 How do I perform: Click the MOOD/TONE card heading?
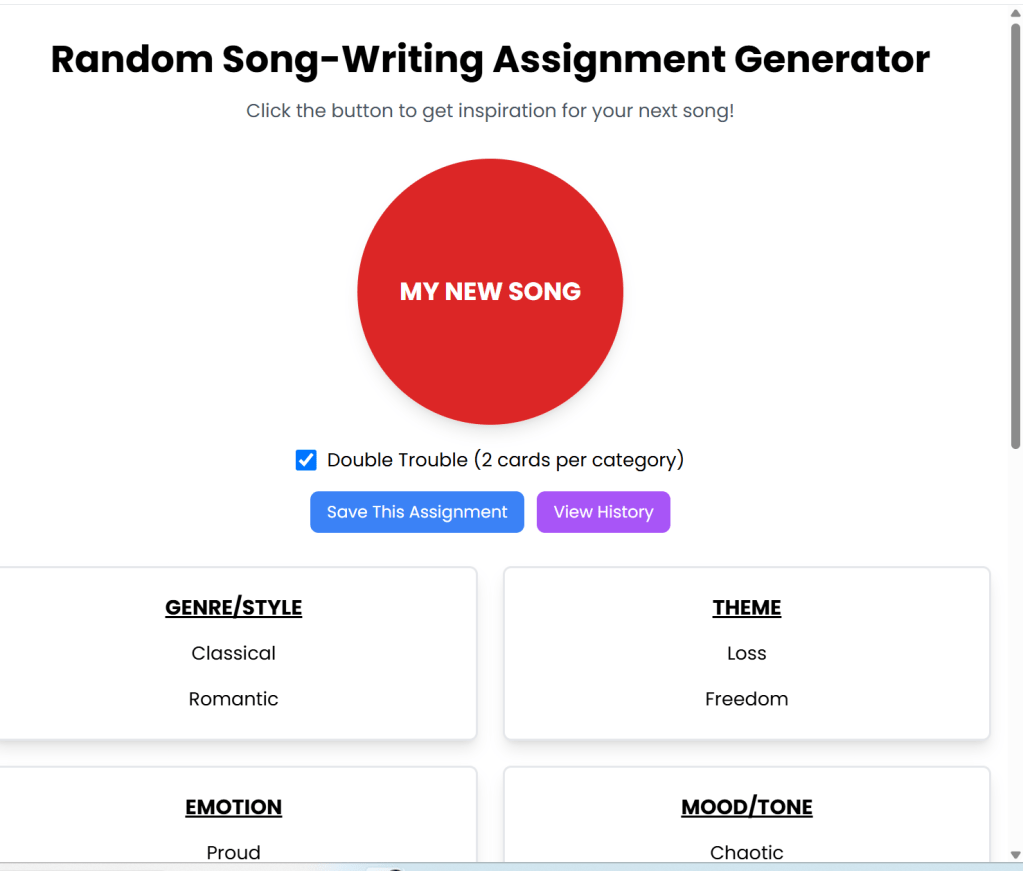tap(747, 807)
